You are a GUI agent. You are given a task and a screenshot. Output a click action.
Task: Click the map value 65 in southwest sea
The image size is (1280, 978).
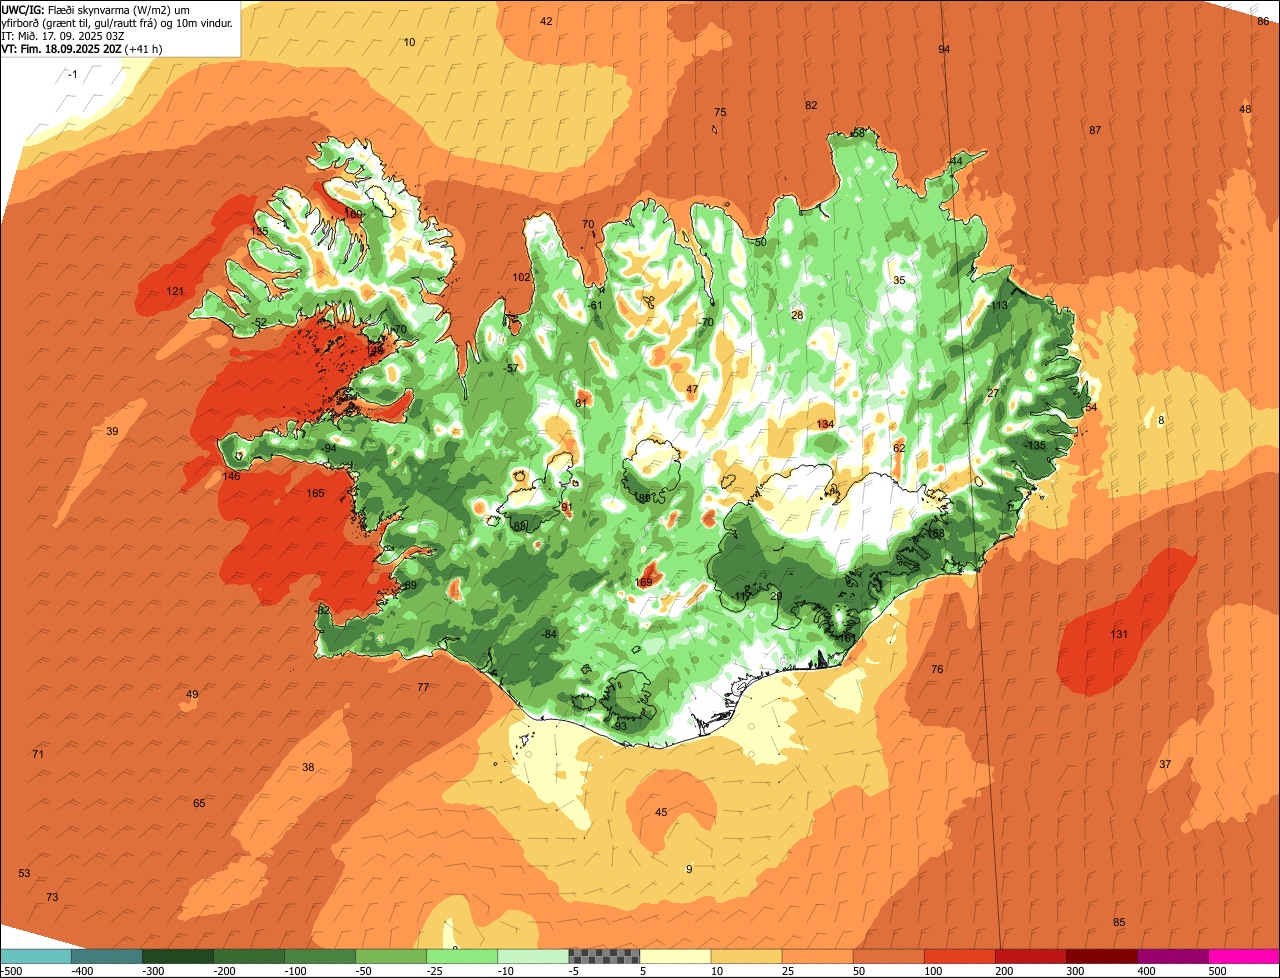coord(199,804)
